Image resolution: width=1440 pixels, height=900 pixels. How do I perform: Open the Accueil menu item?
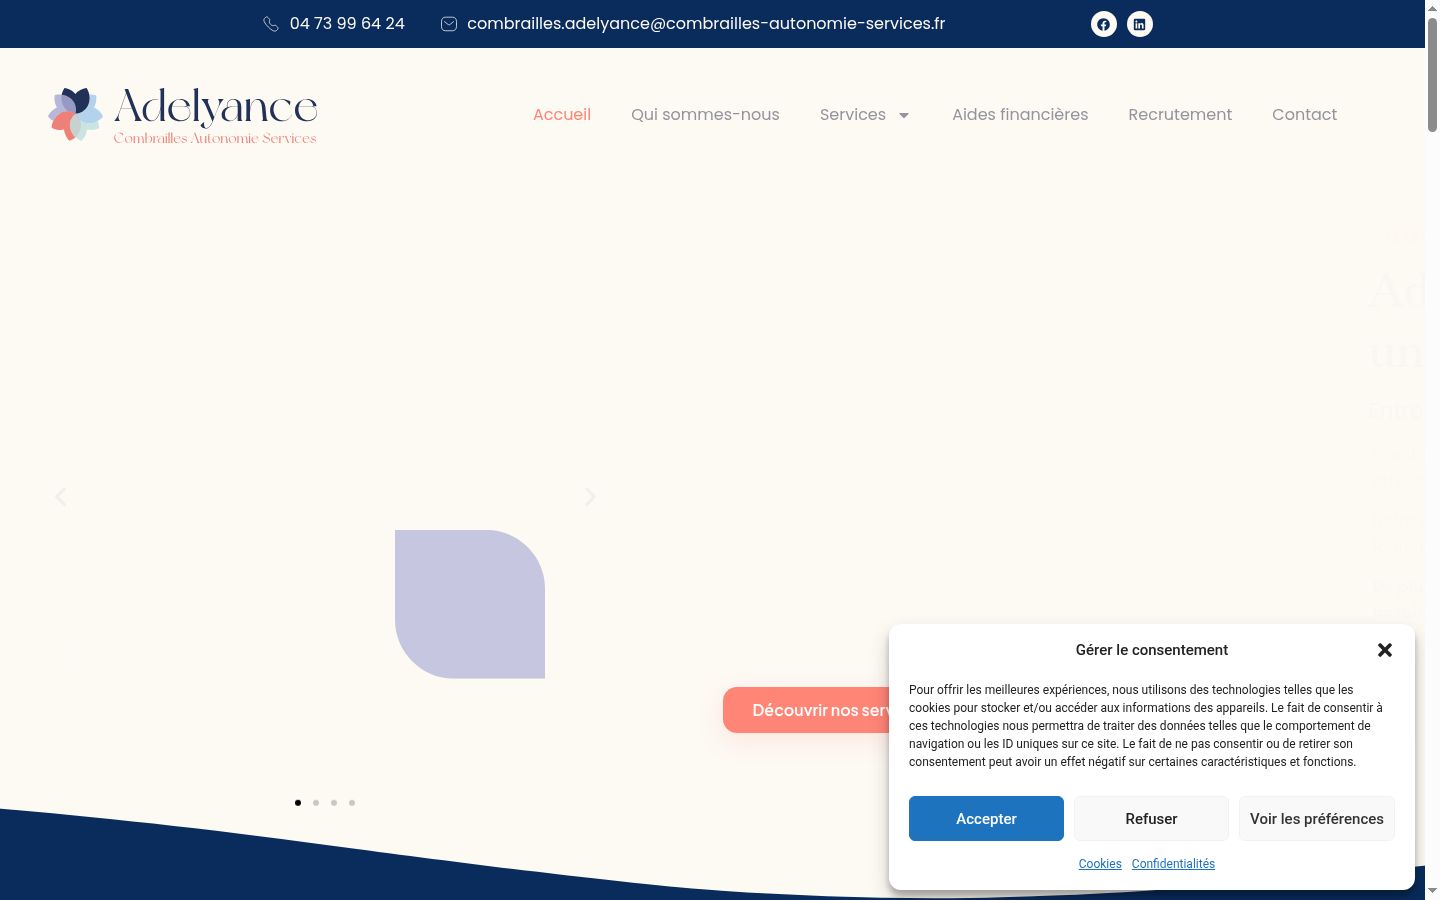tap(562, 115)
